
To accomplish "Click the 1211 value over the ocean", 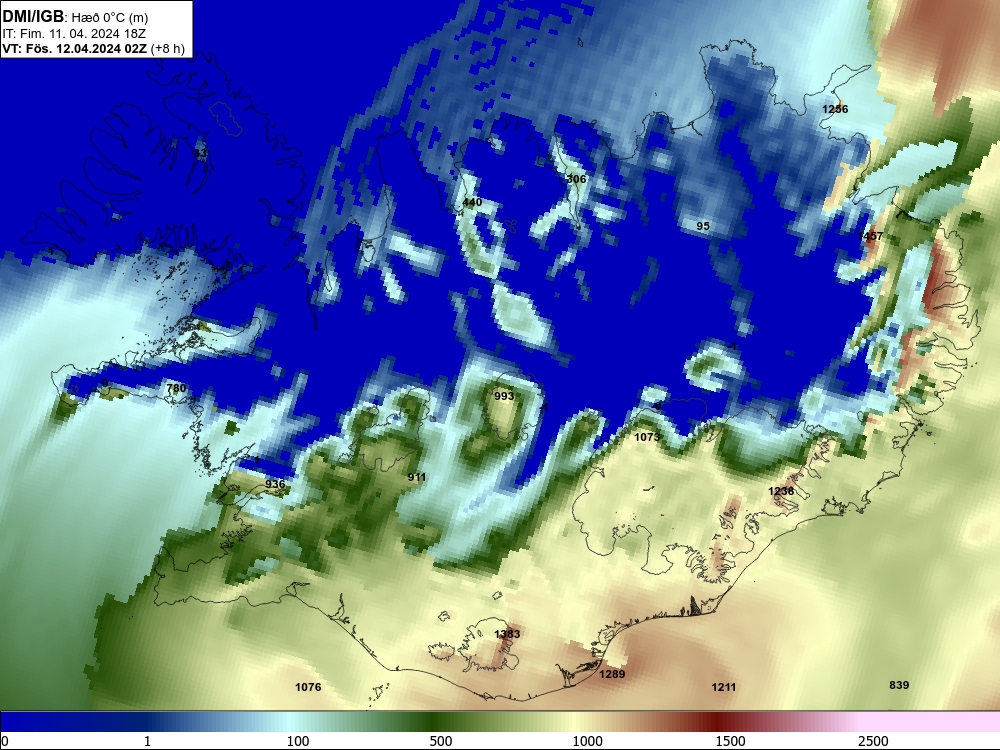I will [x=724, y=687].
